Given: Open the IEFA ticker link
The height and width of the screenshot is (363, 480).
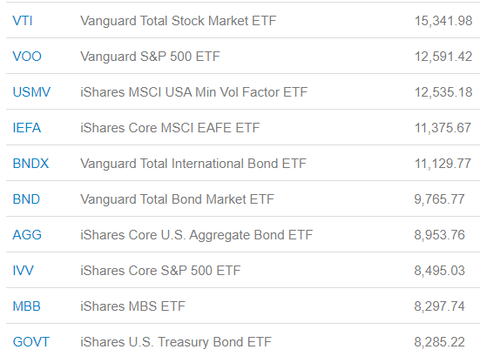Looking at the screenshot, I should (27, 128).
